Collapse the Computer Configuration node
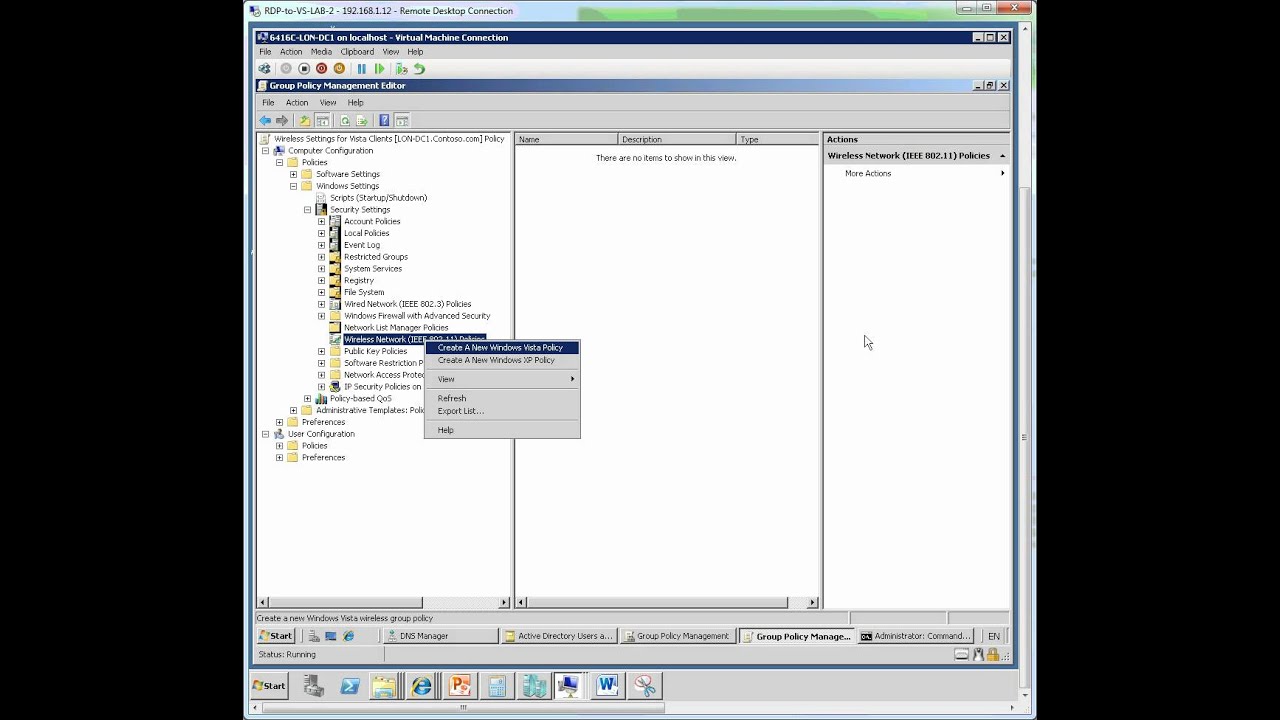This screenshot has width=1280, height=720. tap(265, 151)
